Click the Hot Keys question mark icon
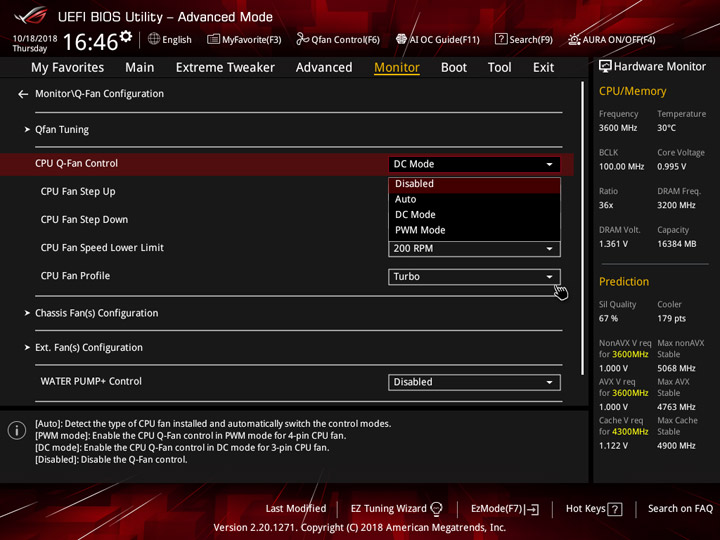The width and height of the screenshot is (720, 540). click(615, 509)
